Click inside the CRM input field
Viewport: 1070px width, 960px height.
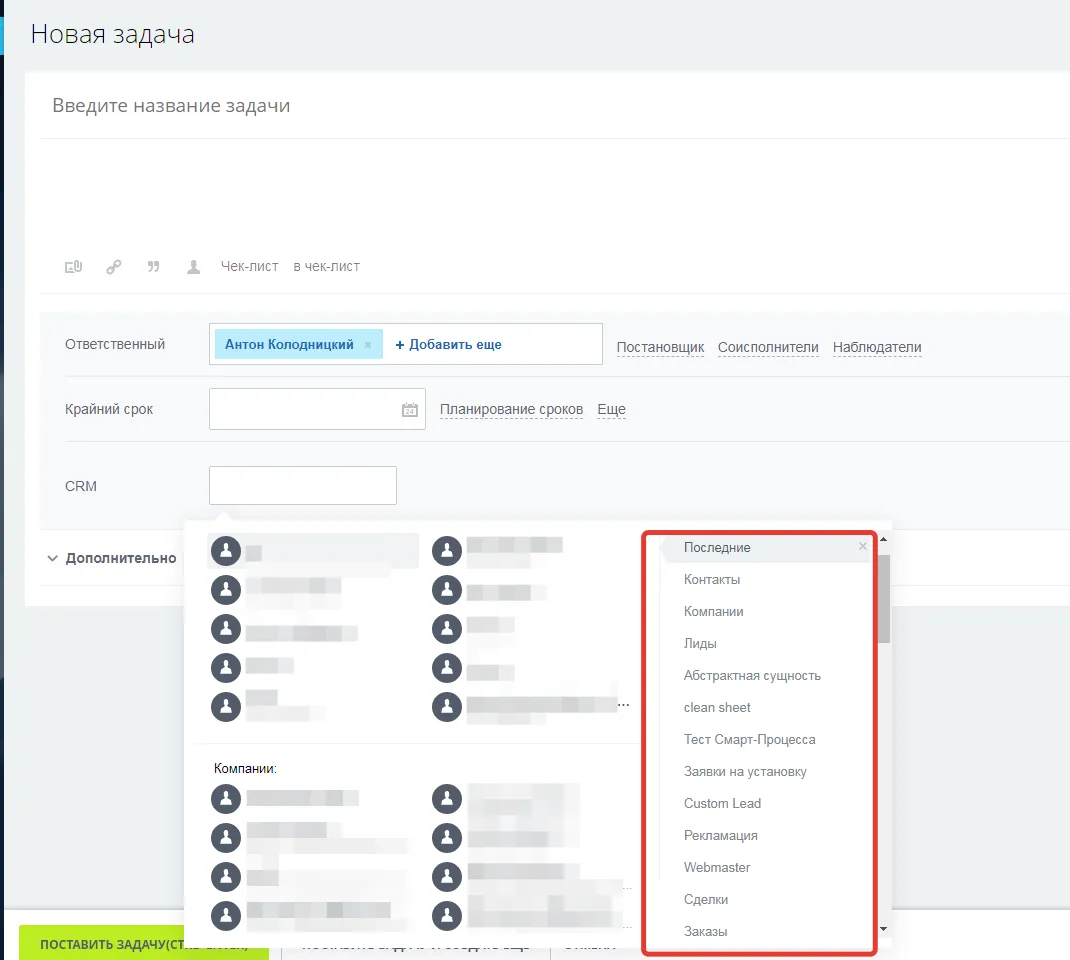click(302, 486)
